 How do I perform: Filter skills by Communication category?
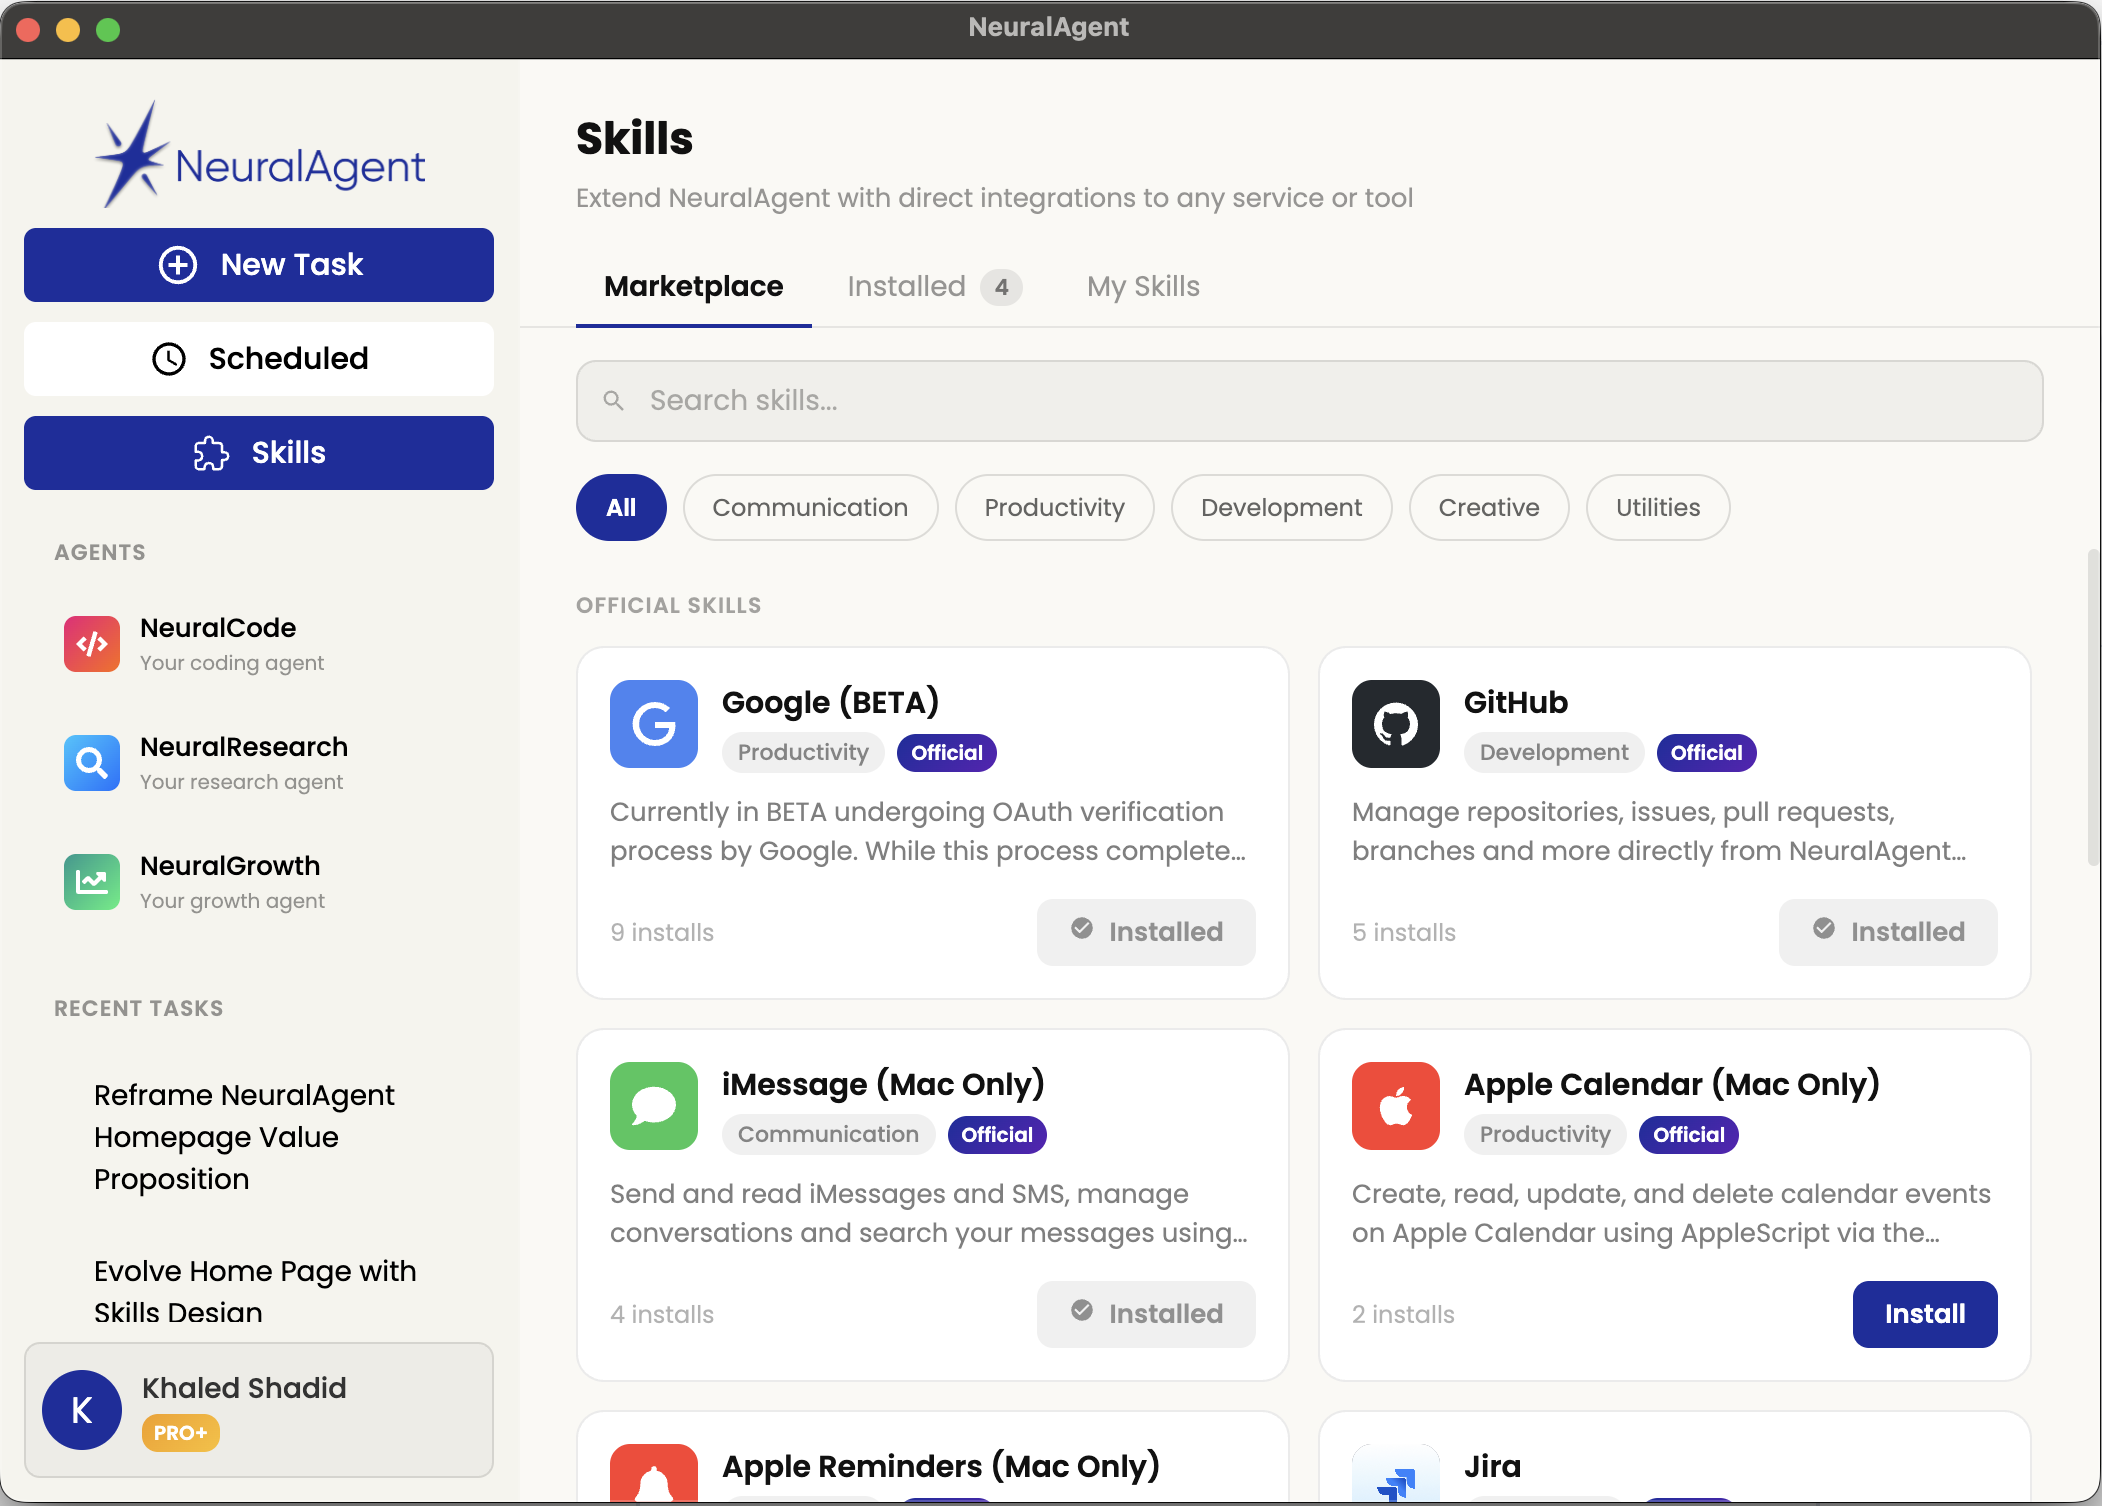click(x=810, y=507)
